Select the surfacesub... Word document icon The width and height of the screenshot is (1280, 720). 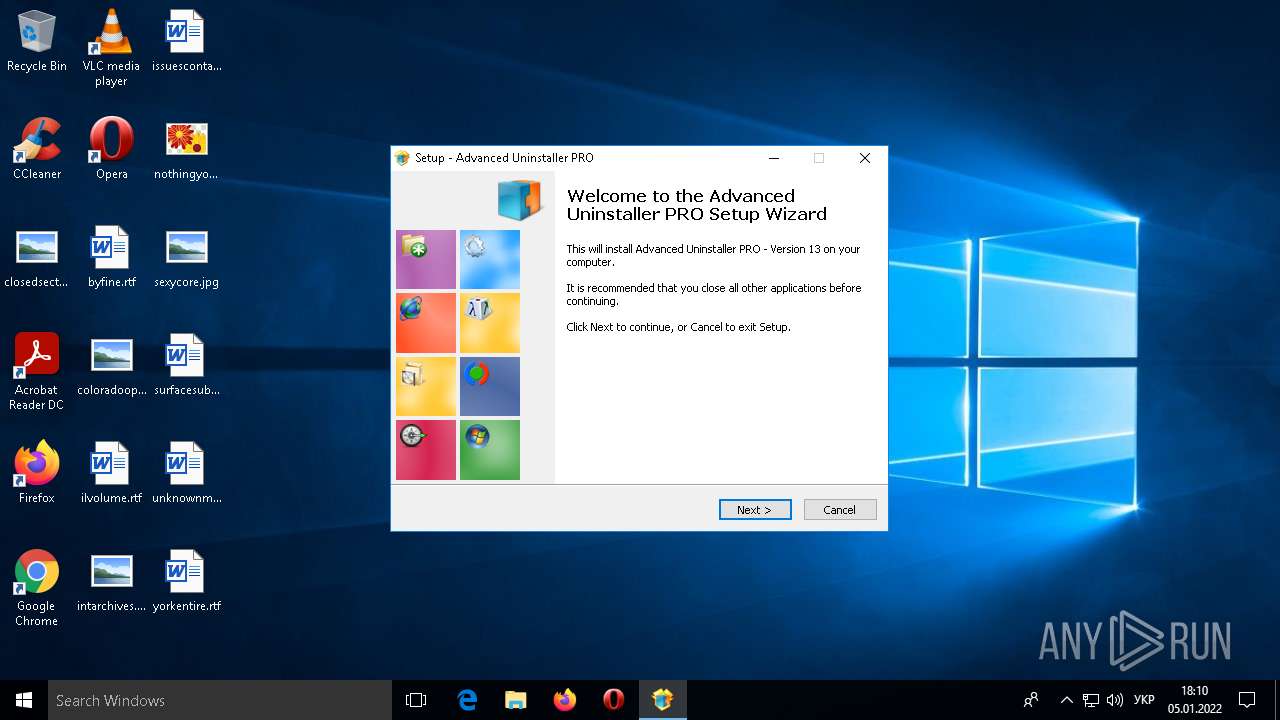(186, 365)
